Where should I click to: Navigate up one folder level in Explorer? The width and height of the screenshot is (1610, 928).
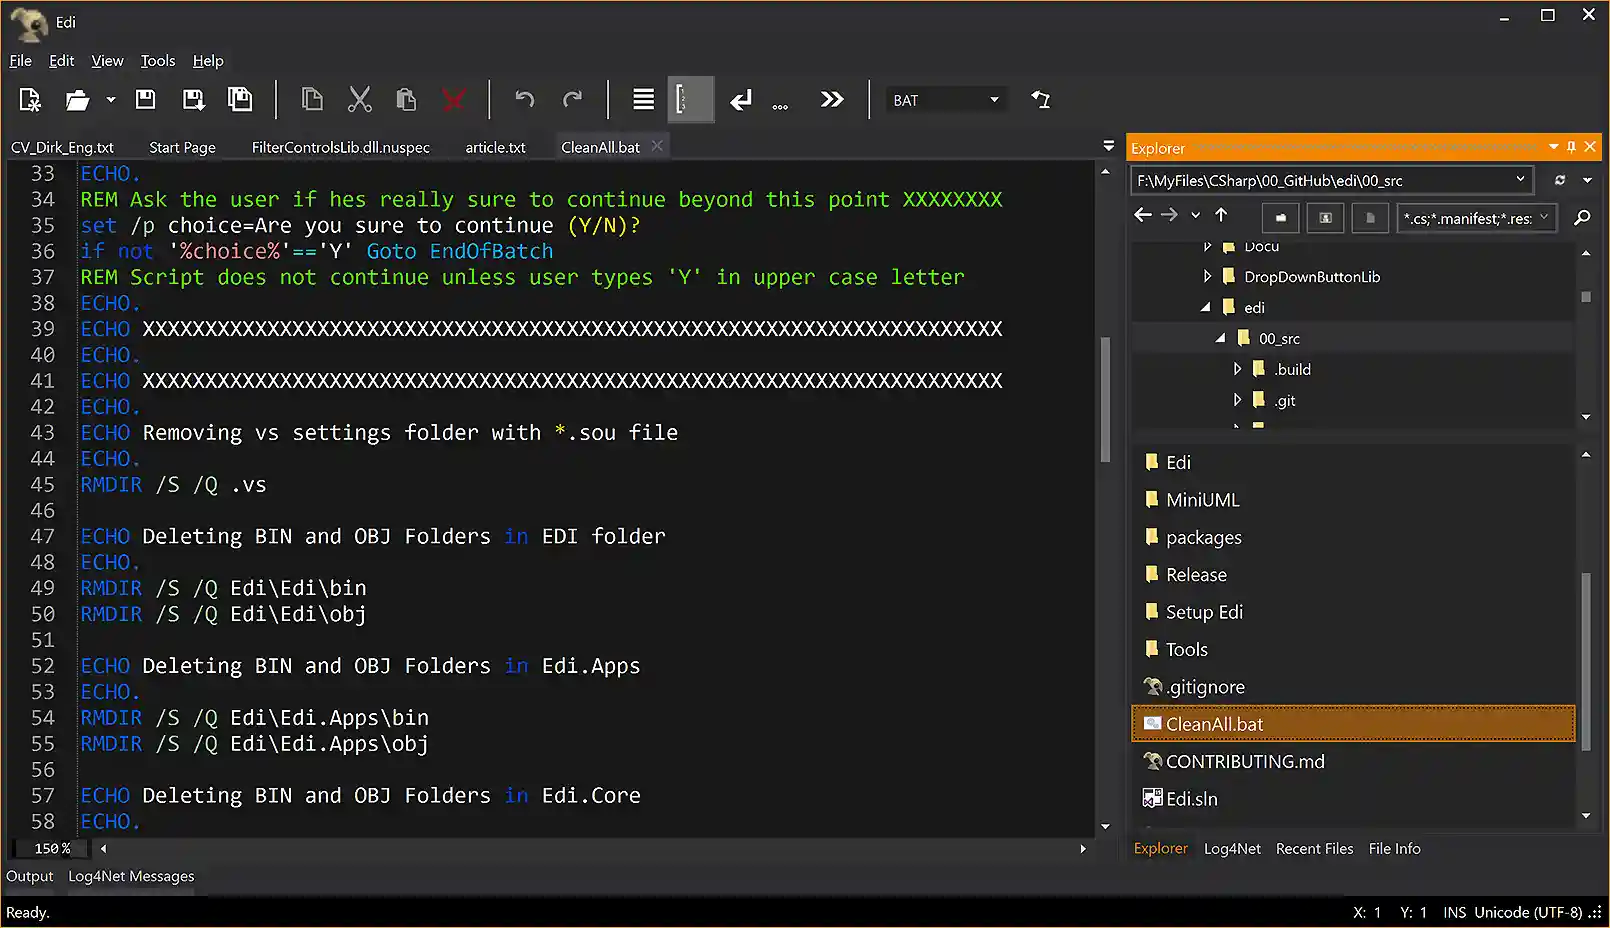click(x=1221, y=215)
